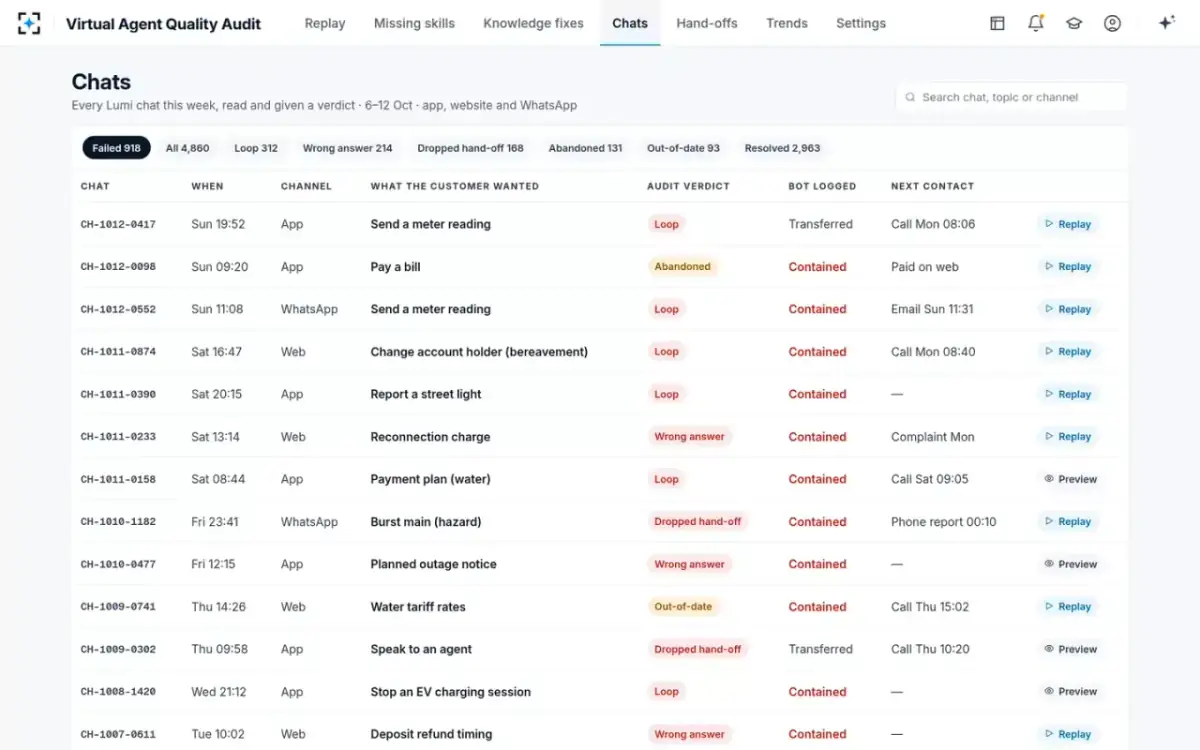Click the Email Sun 11:31 cell
Image resolution: width=1200 pixels, height=750 pixels.
coord(932,309)
